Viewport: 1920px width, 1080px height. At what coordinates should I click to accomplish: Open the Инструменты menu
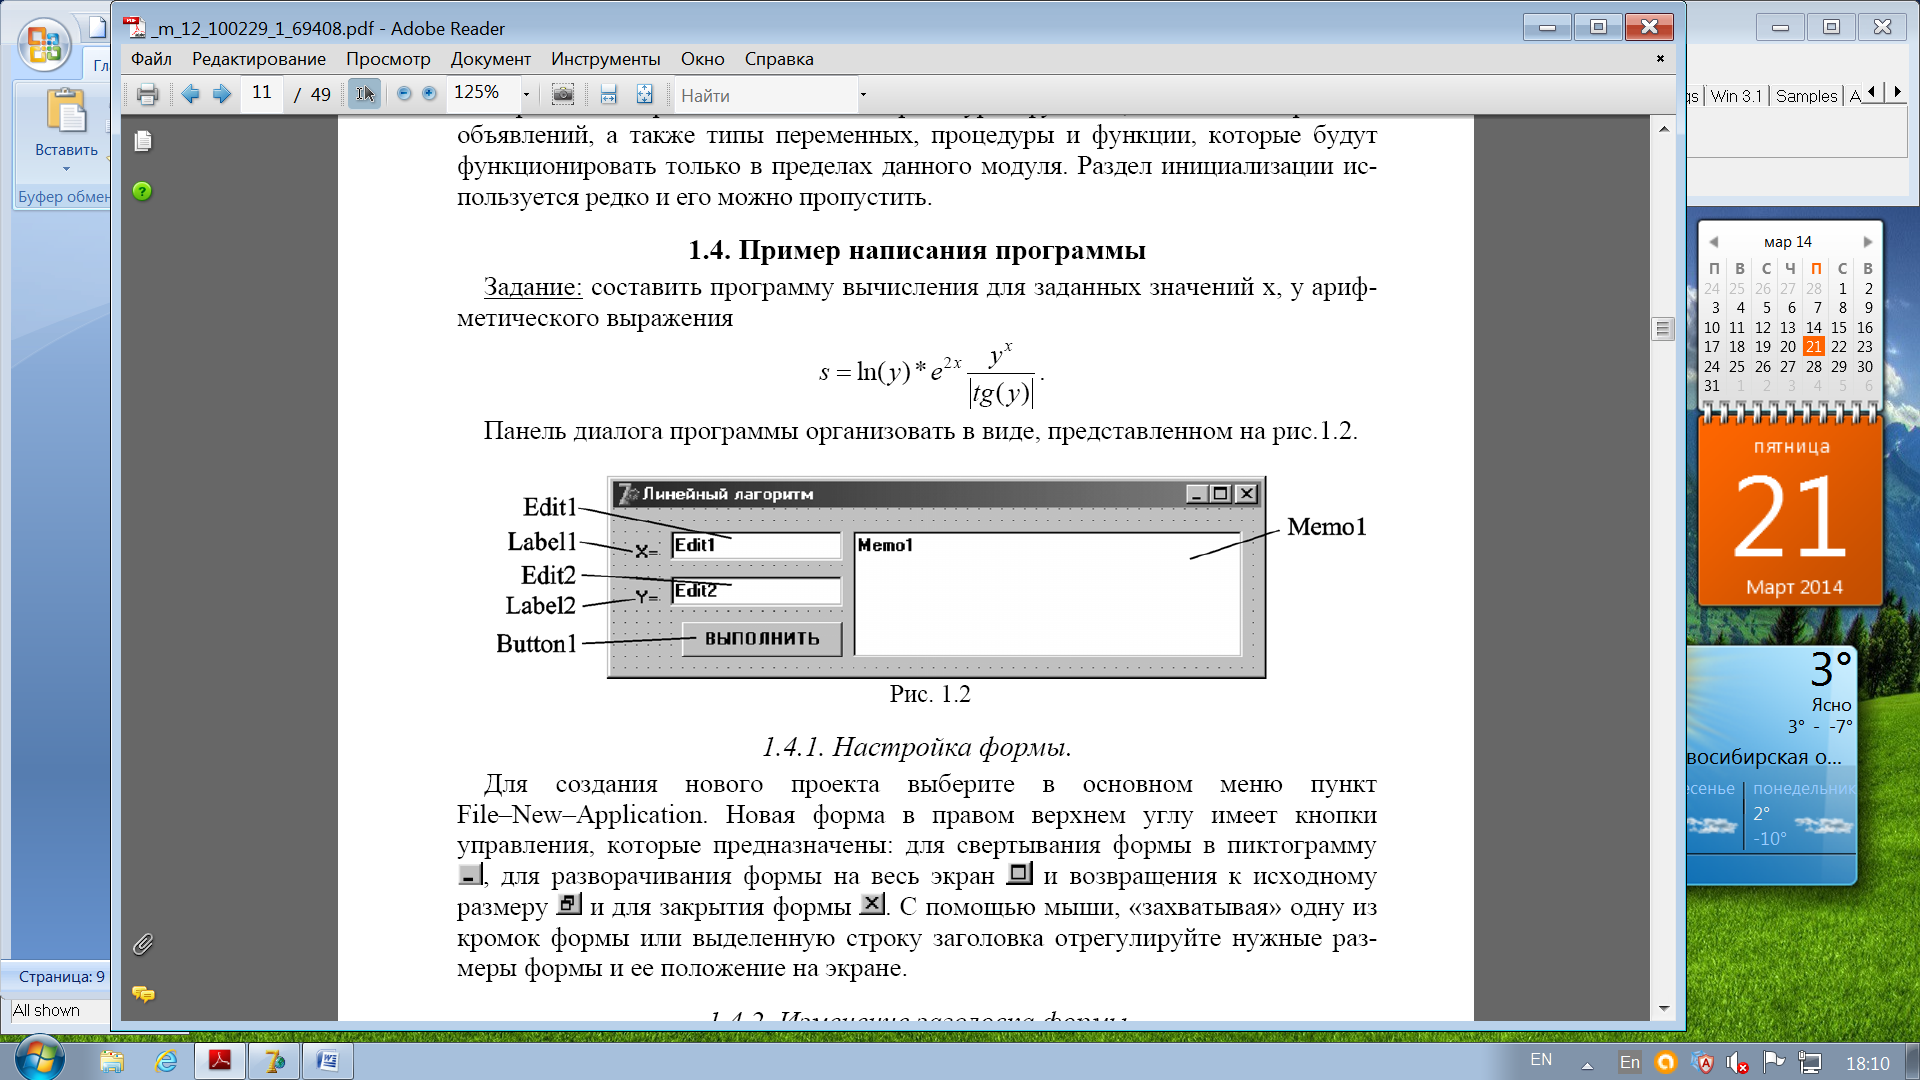click(x=605, y=59)
